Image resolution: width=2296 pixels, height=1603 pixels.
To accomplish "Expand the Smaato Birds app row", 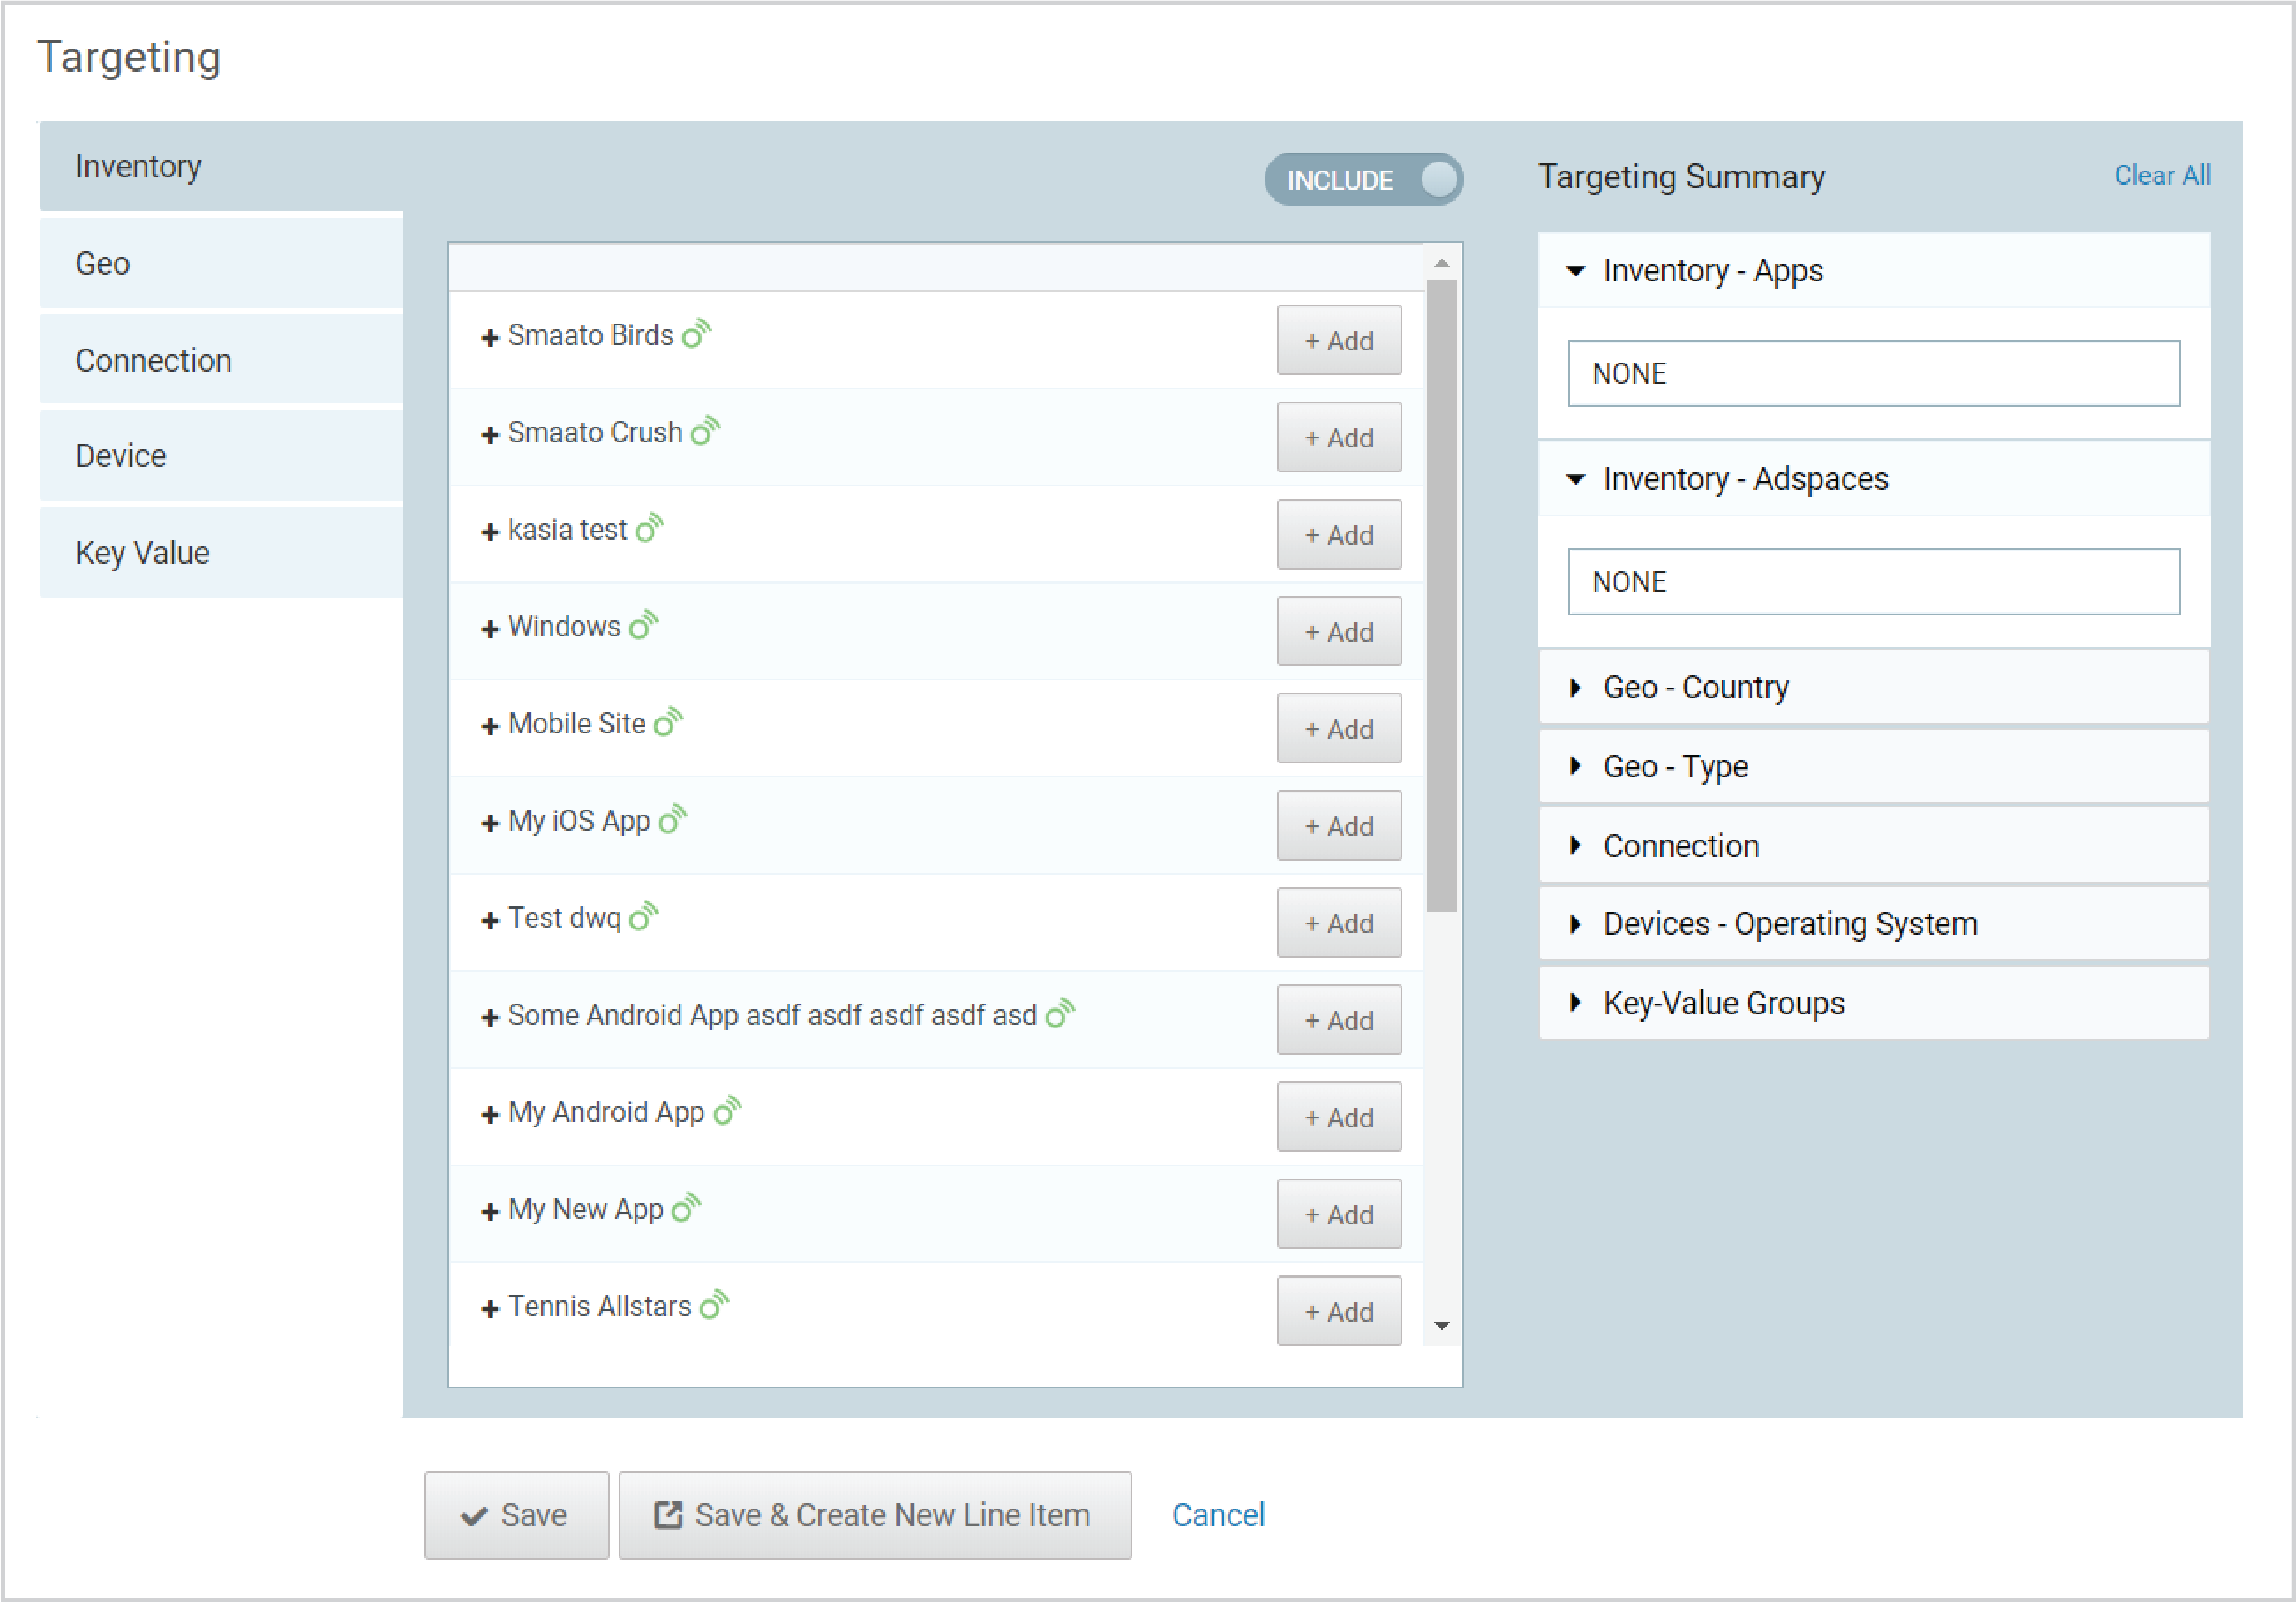I will pos(490,338).
